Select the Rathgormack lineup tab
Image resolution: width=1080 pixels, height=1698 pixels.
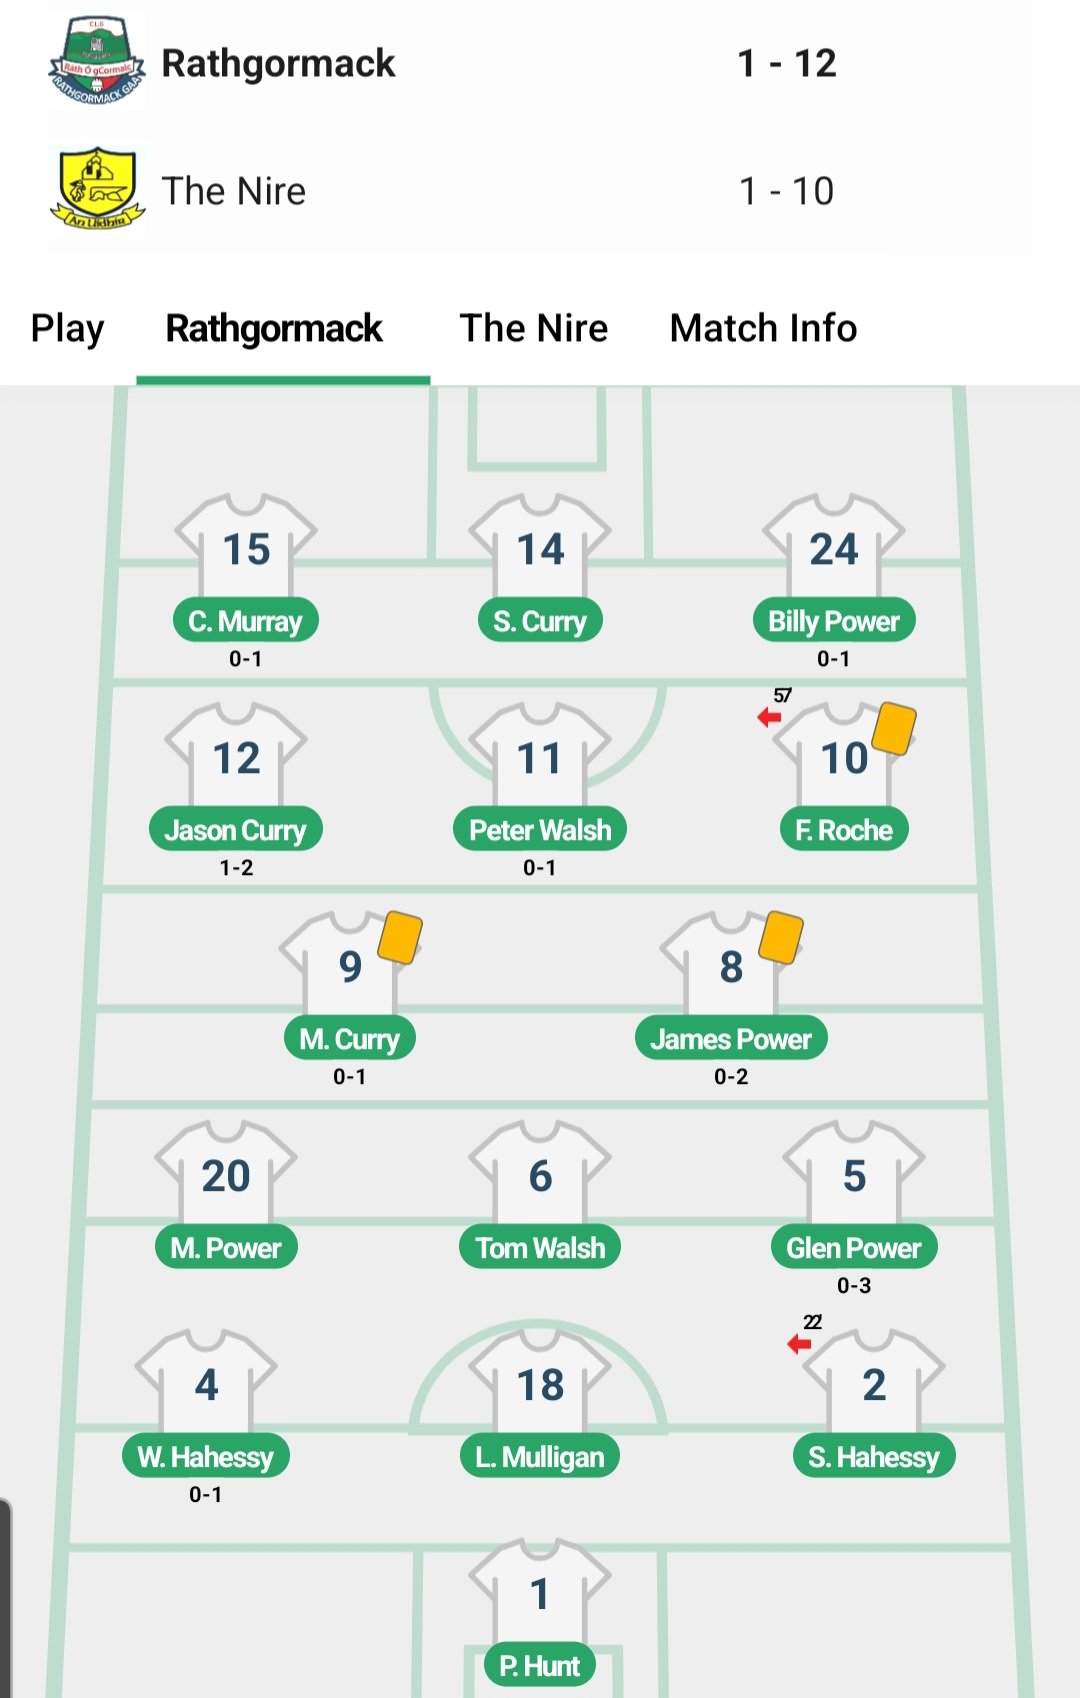pyautogui.click(x=274, y=328)
